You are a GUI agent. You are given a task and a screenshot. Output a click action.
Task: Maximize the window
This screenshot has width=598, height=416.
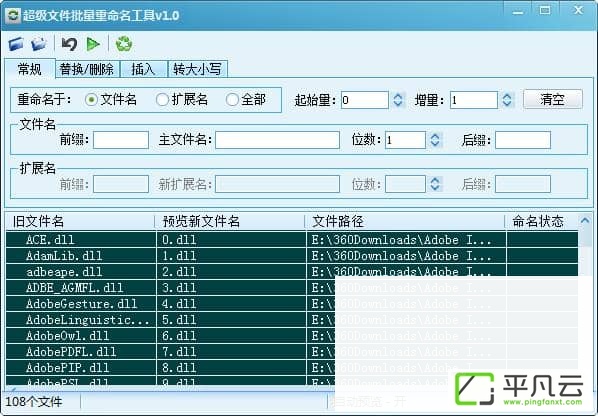545,10
